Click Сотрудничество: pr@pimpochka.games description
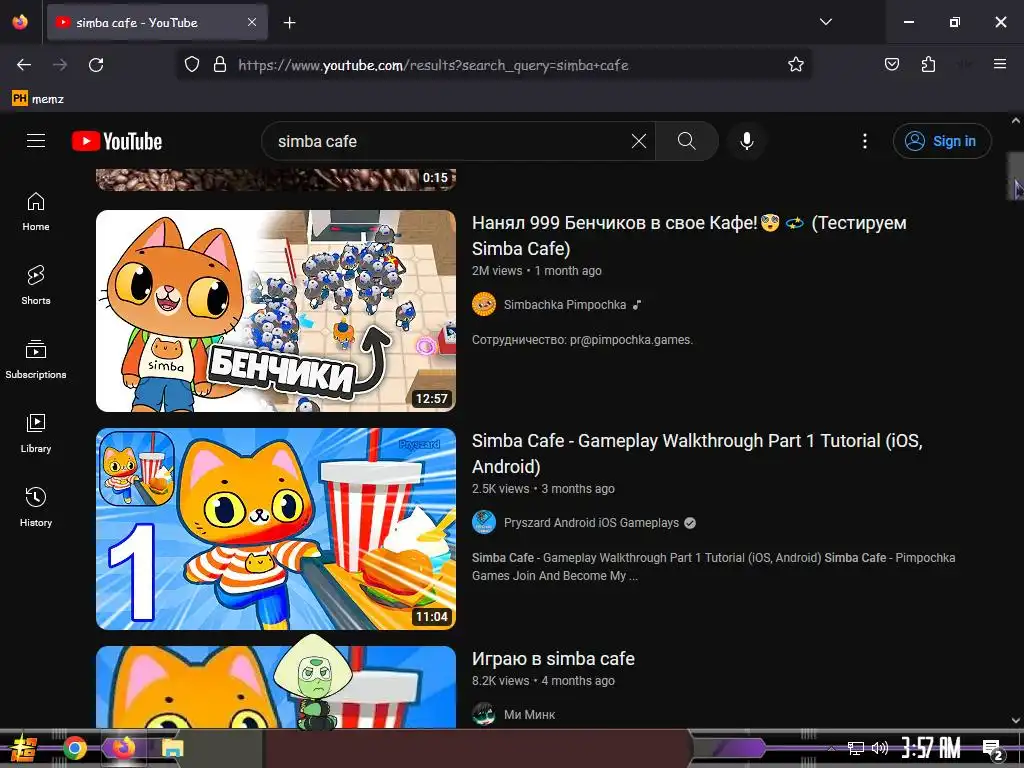This screenshot has width=1024, height=768. 583,340
